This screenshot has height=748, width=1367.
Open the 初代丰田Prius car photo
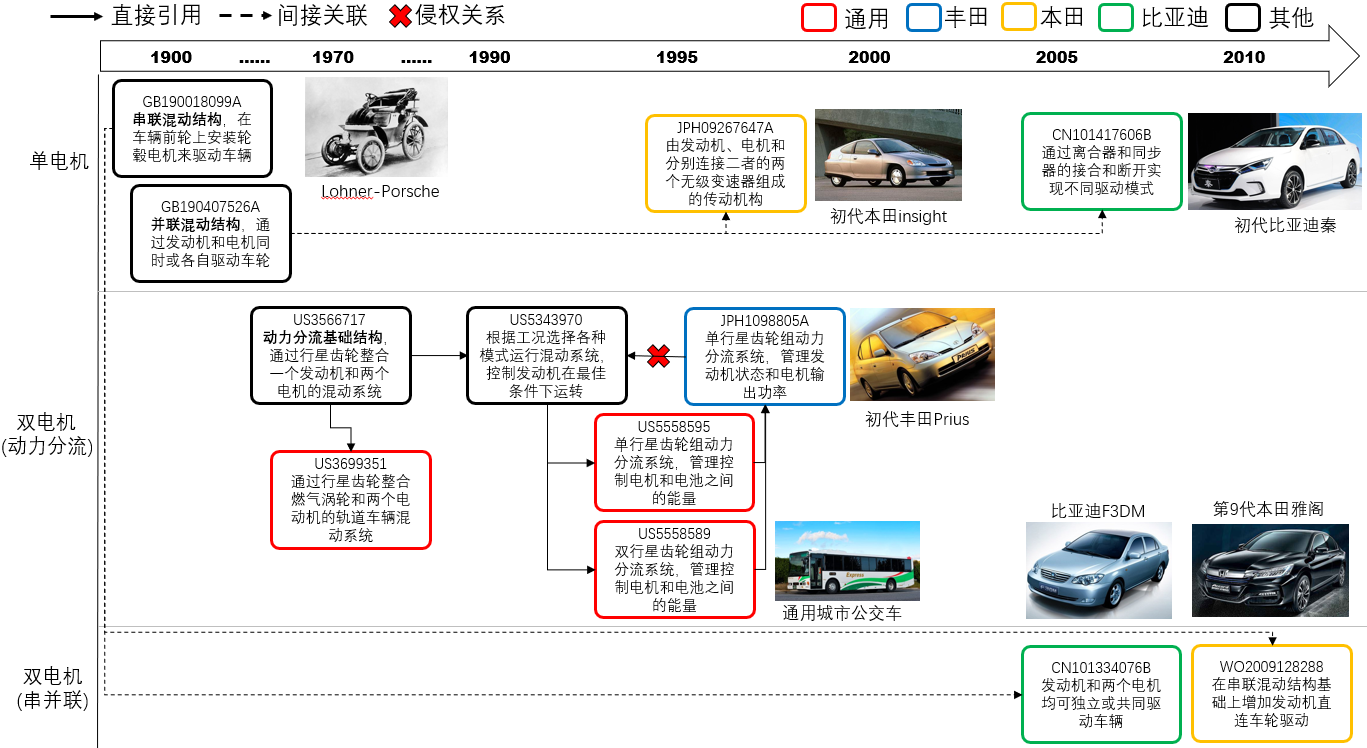tap(922, 354)
